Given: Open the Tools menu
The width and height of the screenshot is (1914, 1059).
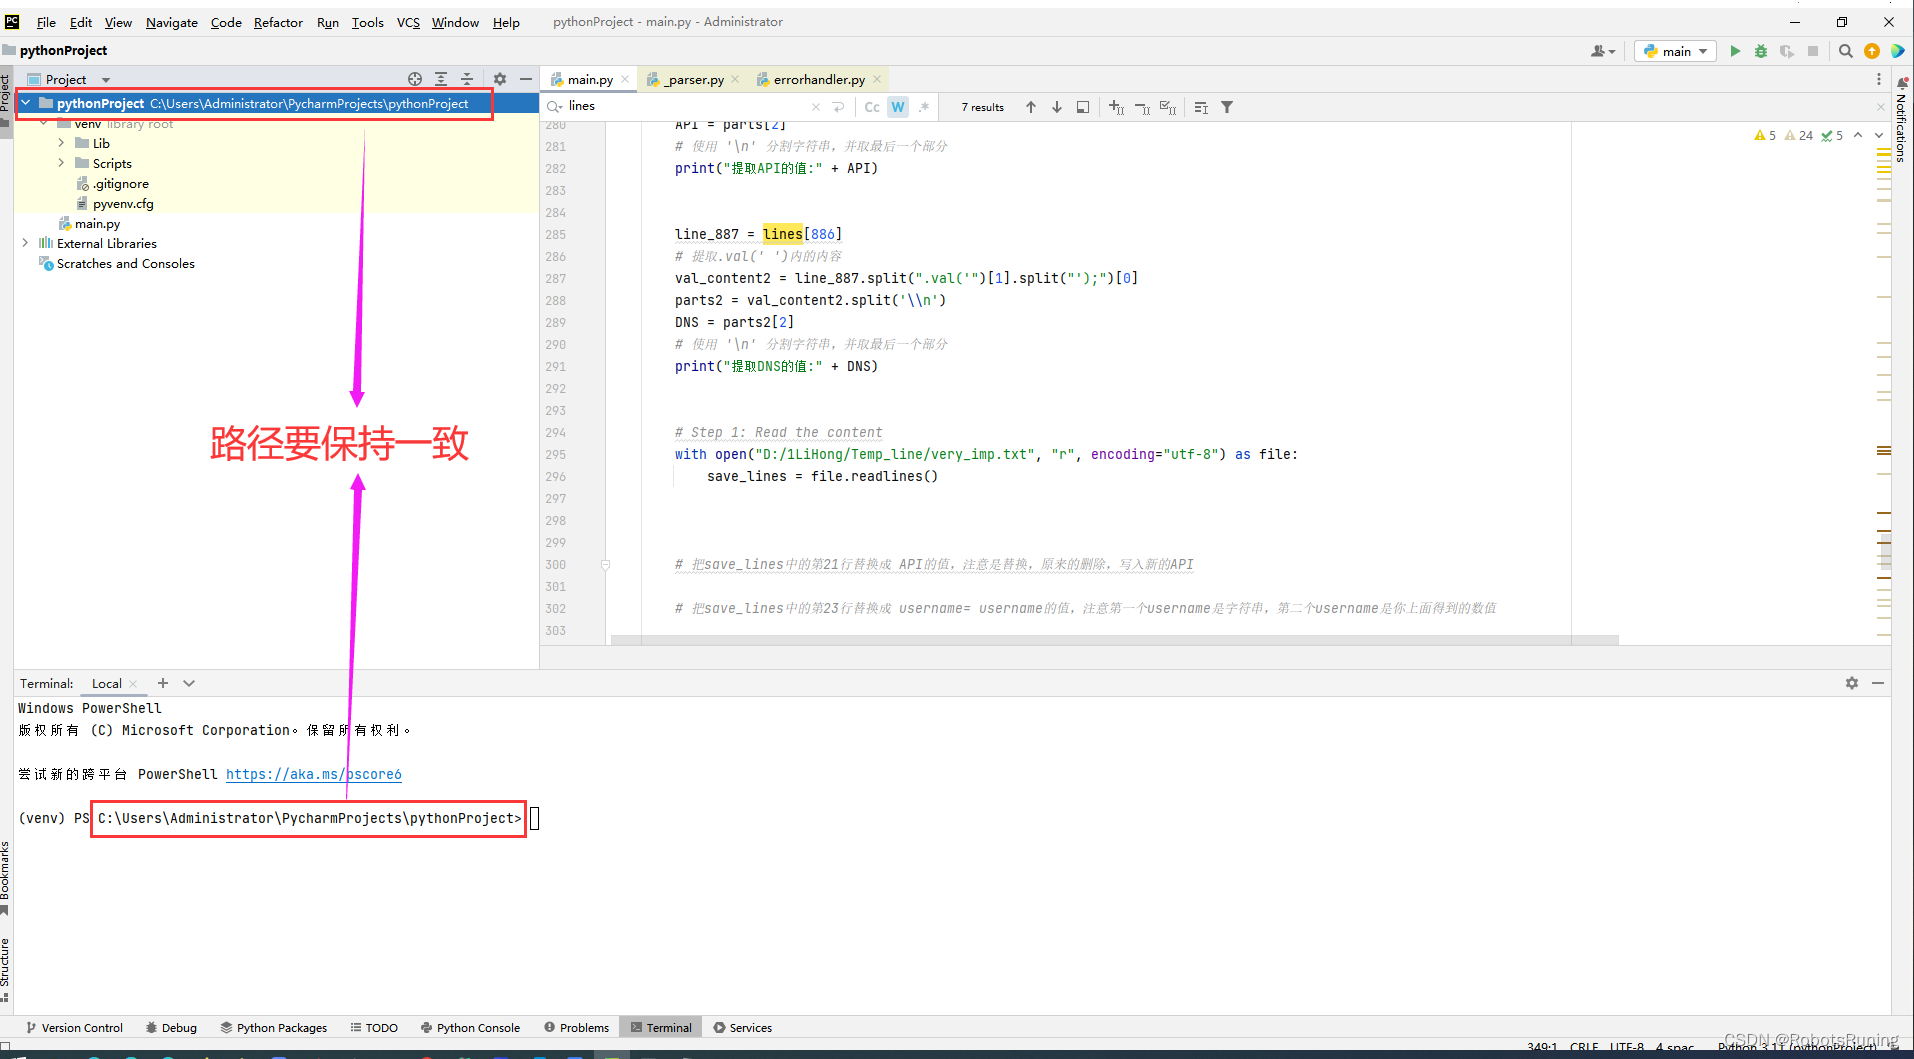Looking at the screenshot, I should 367,22.
